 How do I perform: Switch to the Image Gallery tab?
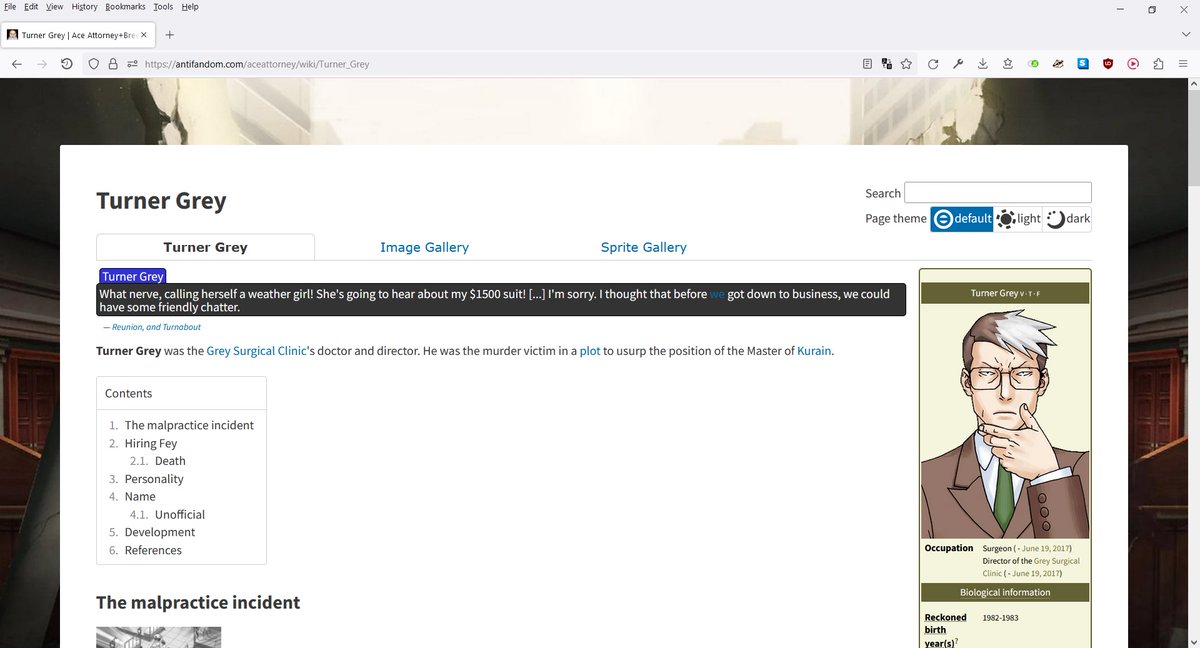point(424,247)
